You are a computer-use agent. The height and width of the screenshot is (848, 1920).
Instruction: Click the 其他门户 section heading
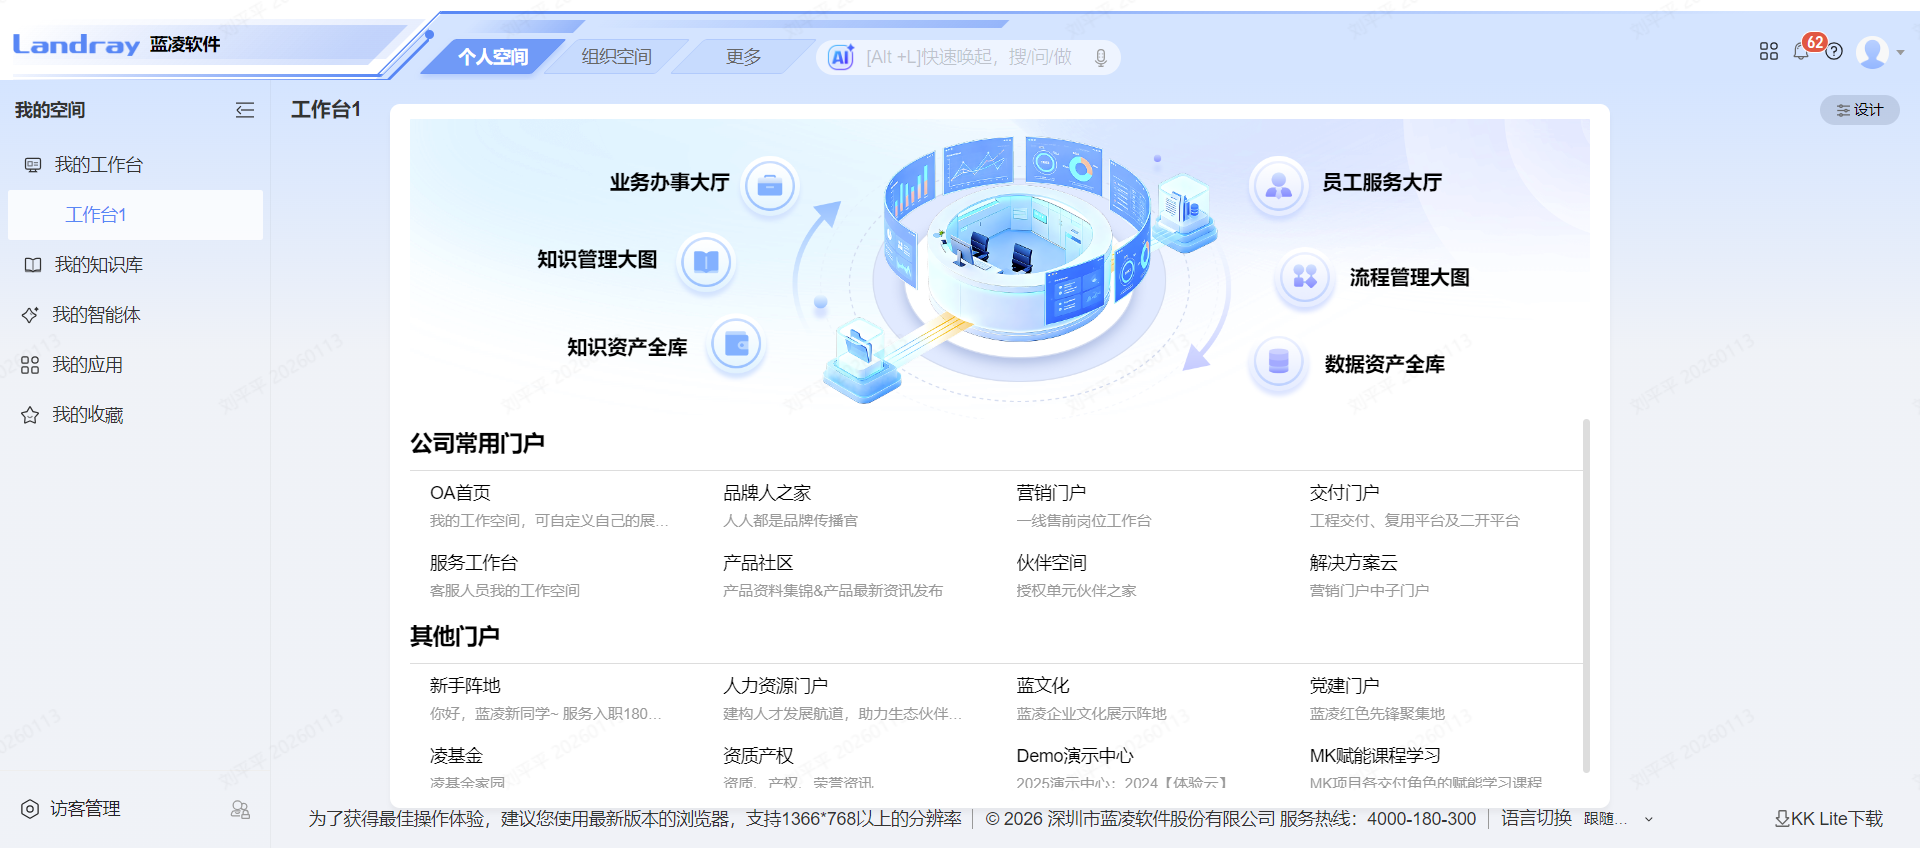[455, 636]
